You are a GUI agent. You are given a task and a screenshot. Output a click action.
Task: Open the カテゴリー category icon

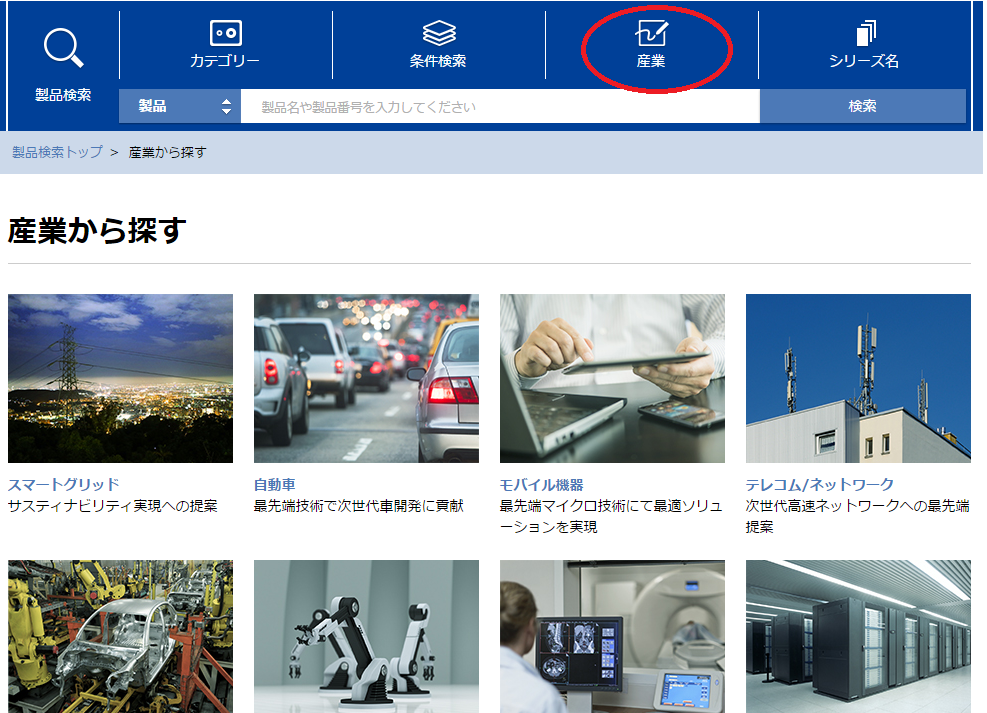(x=225, y=34)
